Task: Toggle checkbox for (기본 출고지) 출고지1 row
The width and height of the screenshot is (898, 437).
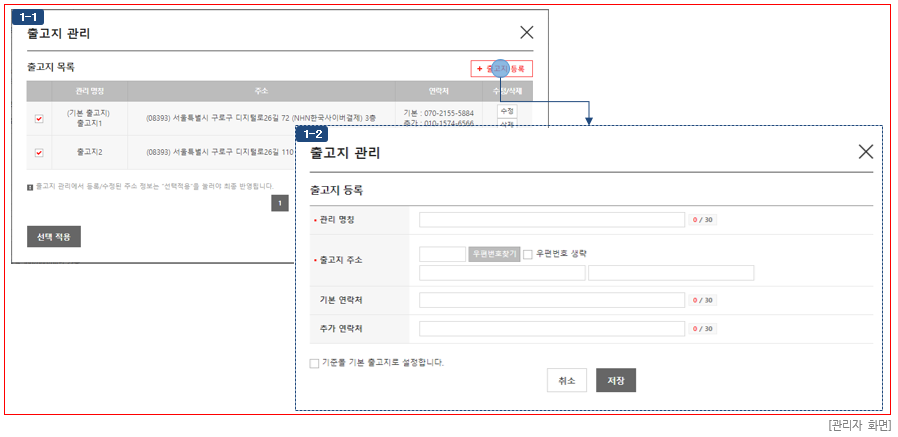Action: [39, 119]
